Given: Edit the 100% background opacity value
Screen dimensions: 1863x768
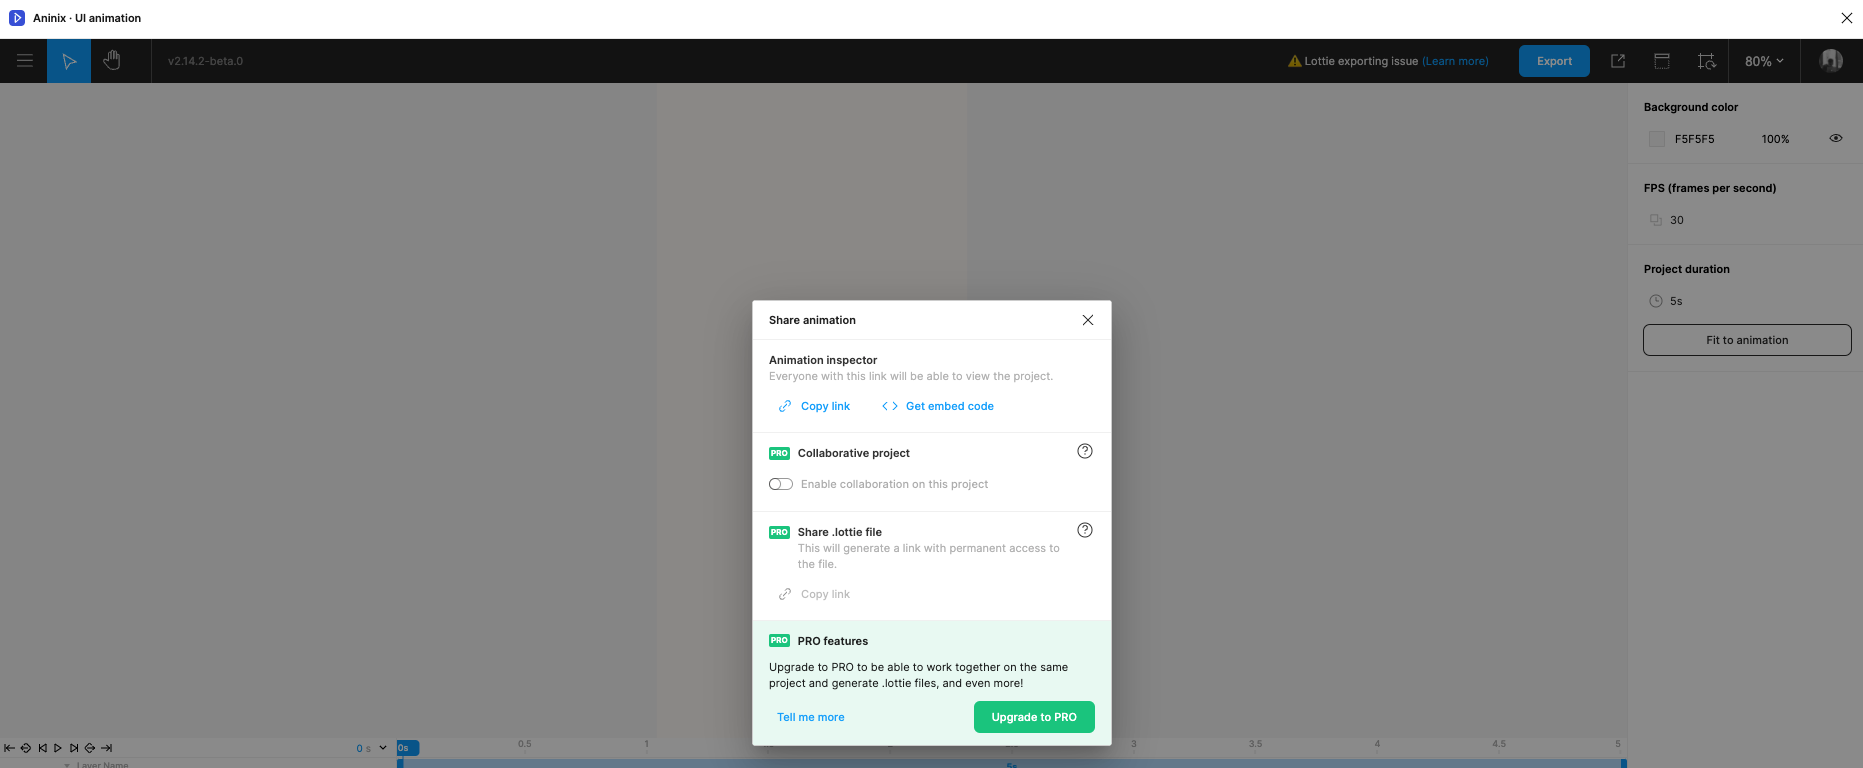Looking at the screenshot, I should 1775,139.
